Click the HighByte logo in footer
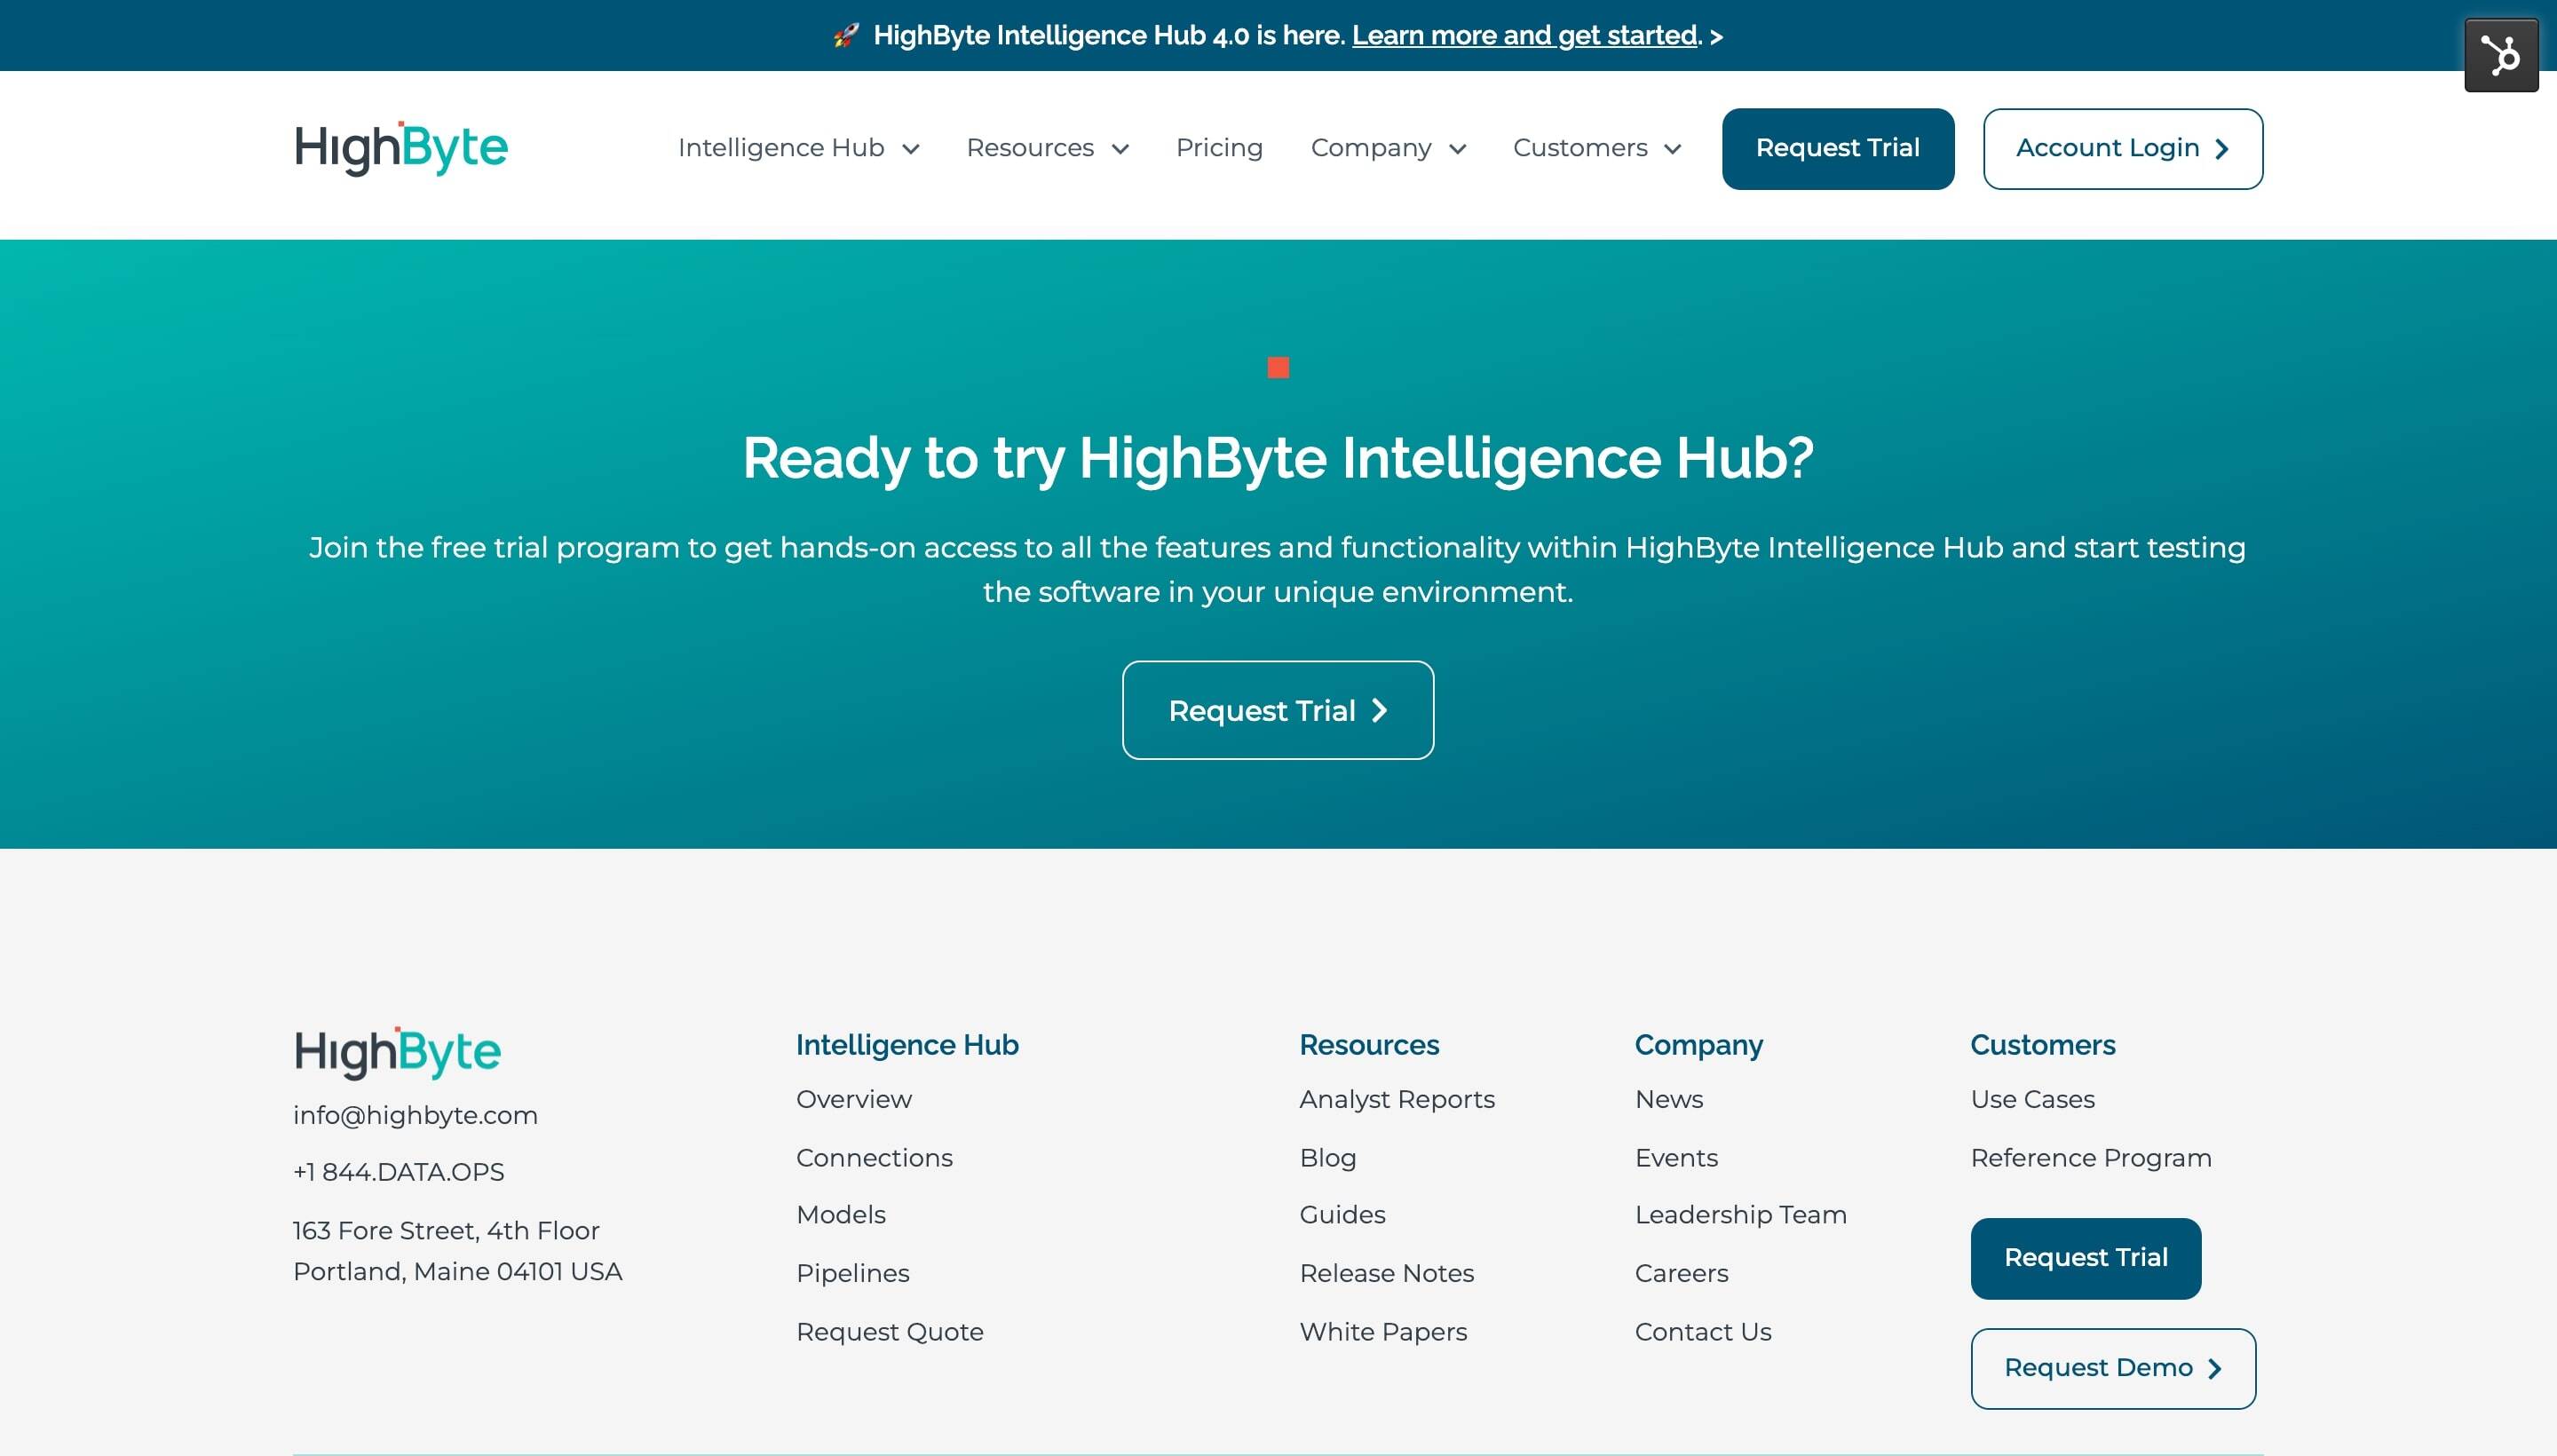The height and width of the screenshot is (1456, 2557). click(397, 1052)
